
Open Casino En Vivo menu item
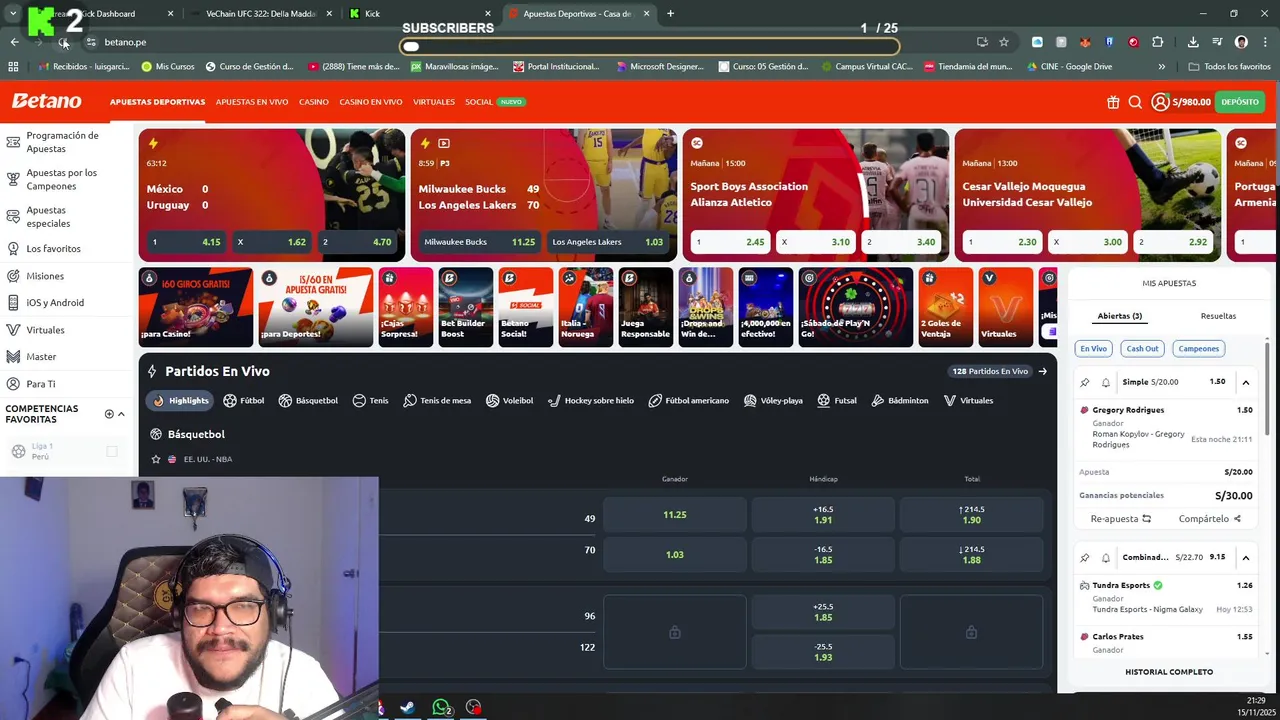(370, 102)
